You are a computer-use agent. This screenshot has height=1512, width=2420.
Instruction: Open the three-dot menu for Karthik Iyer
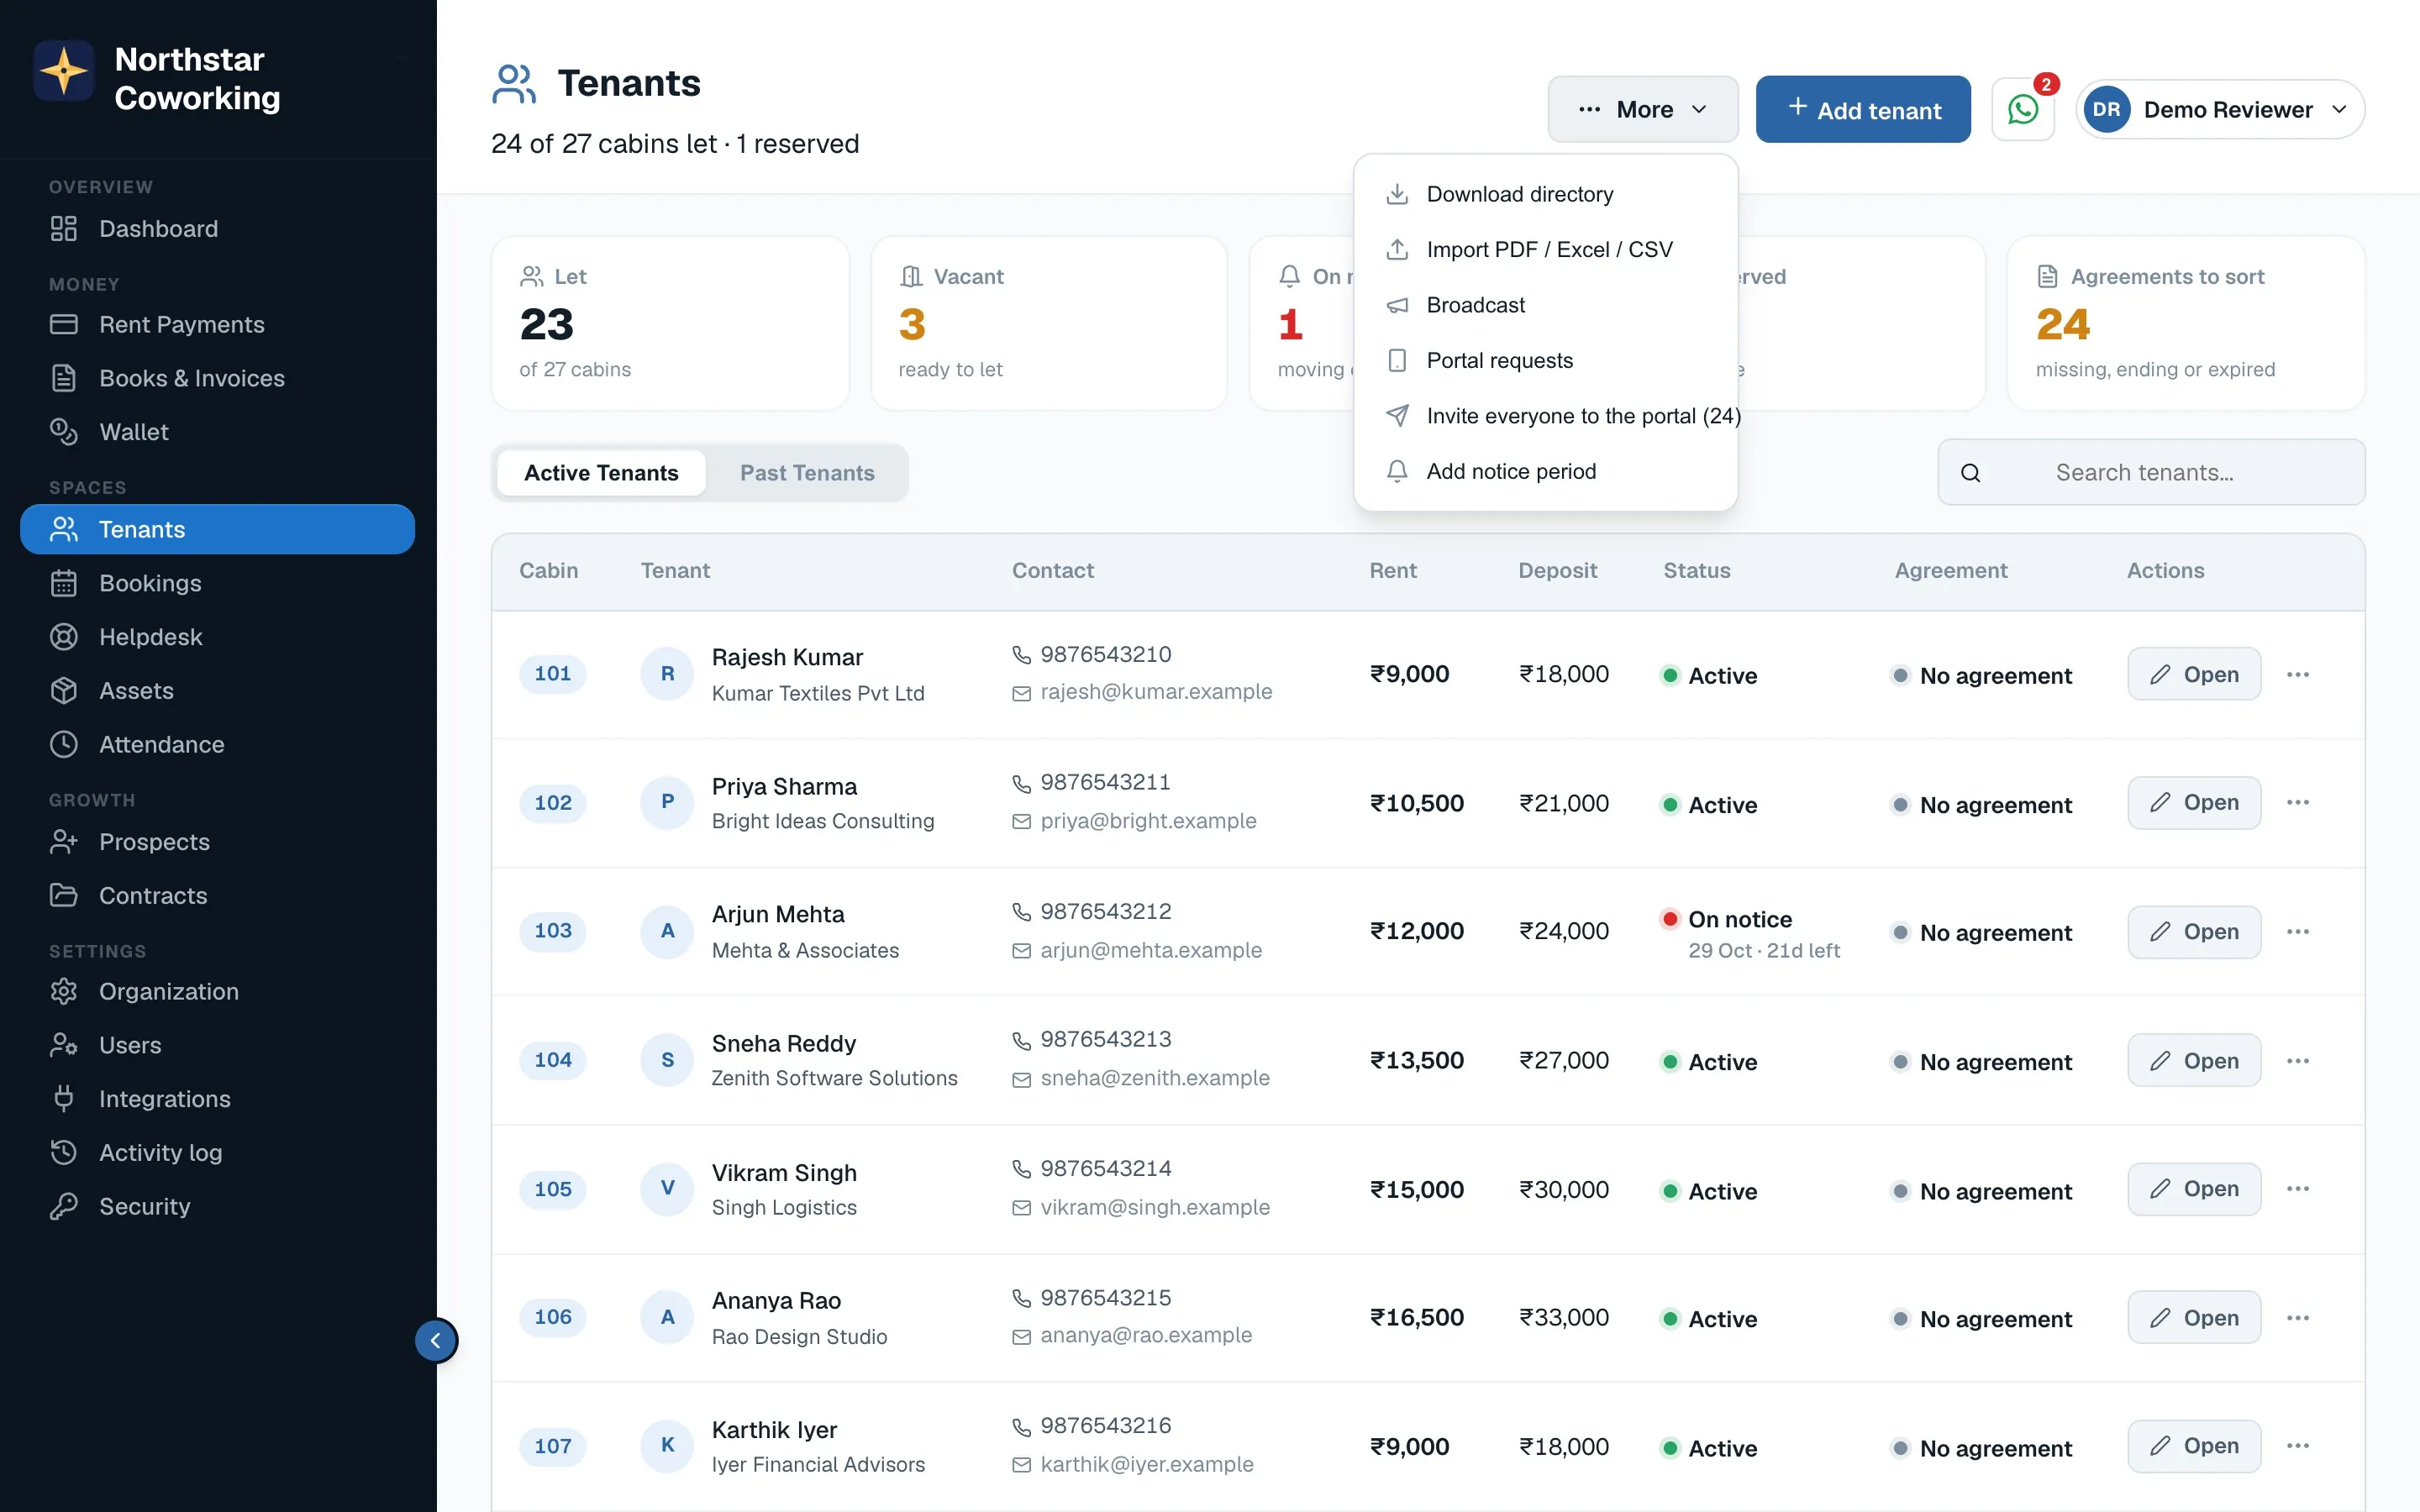click(x=2297, y=1445)
